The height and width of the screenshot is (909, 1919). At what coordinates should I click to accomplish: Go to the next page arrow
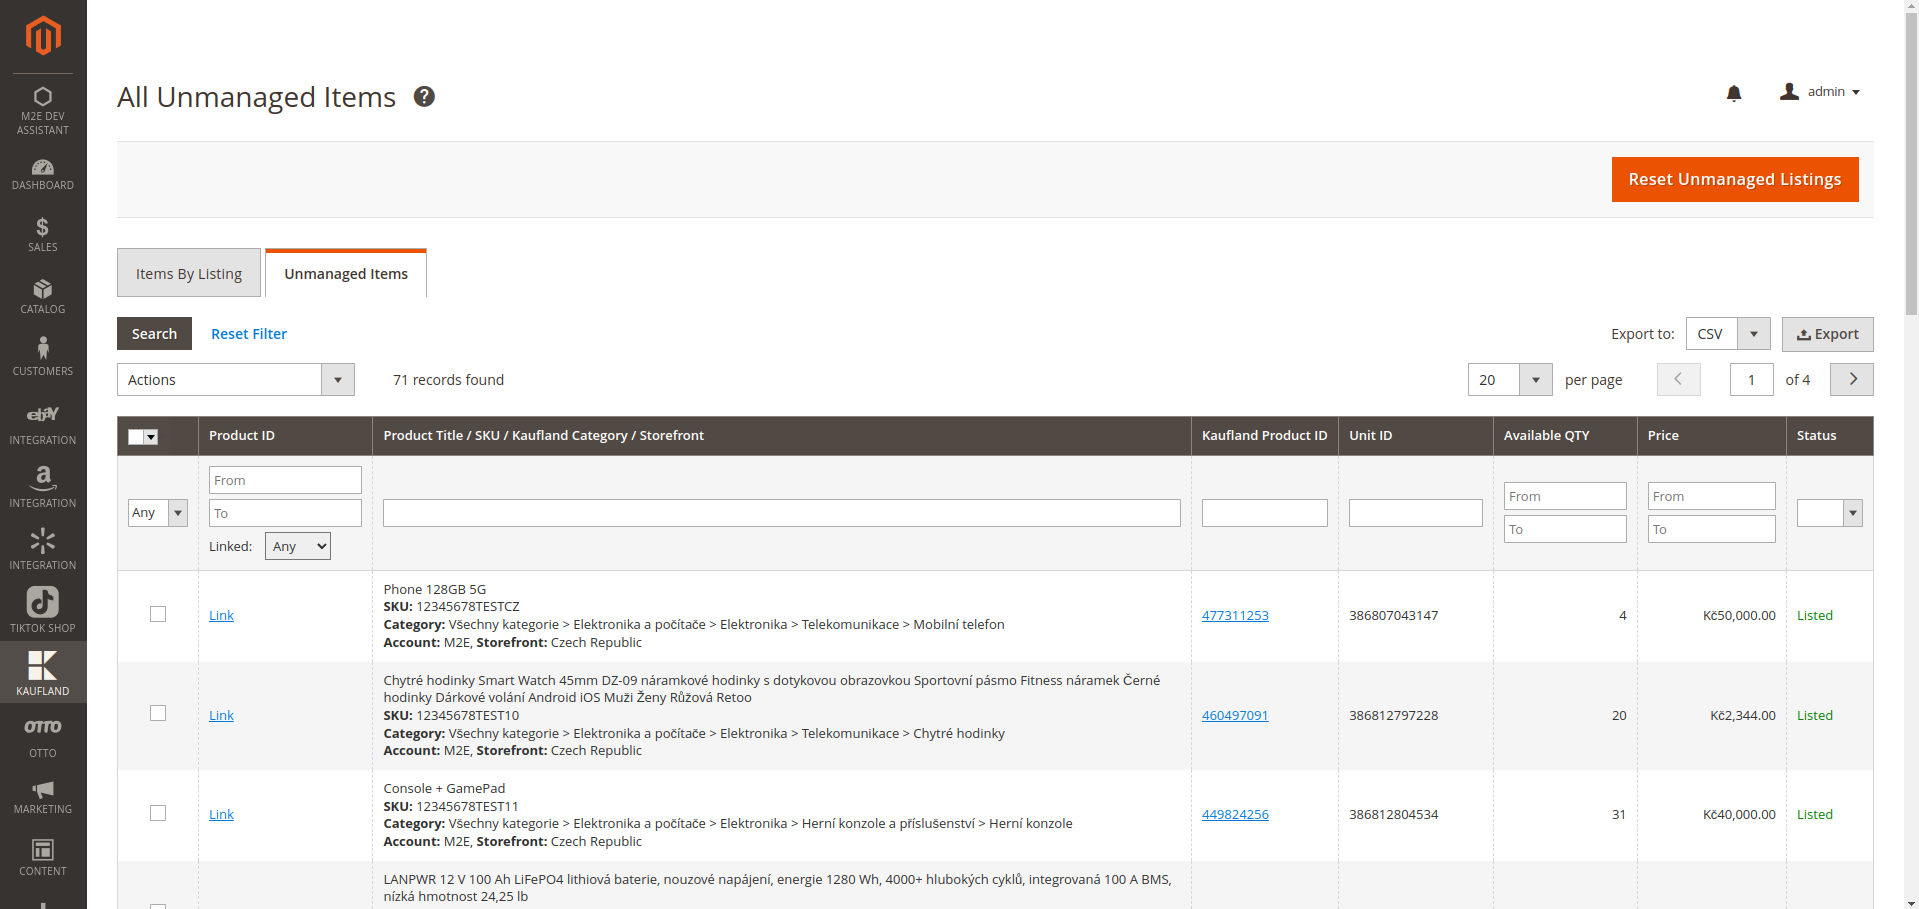(x=1851, y=380)
